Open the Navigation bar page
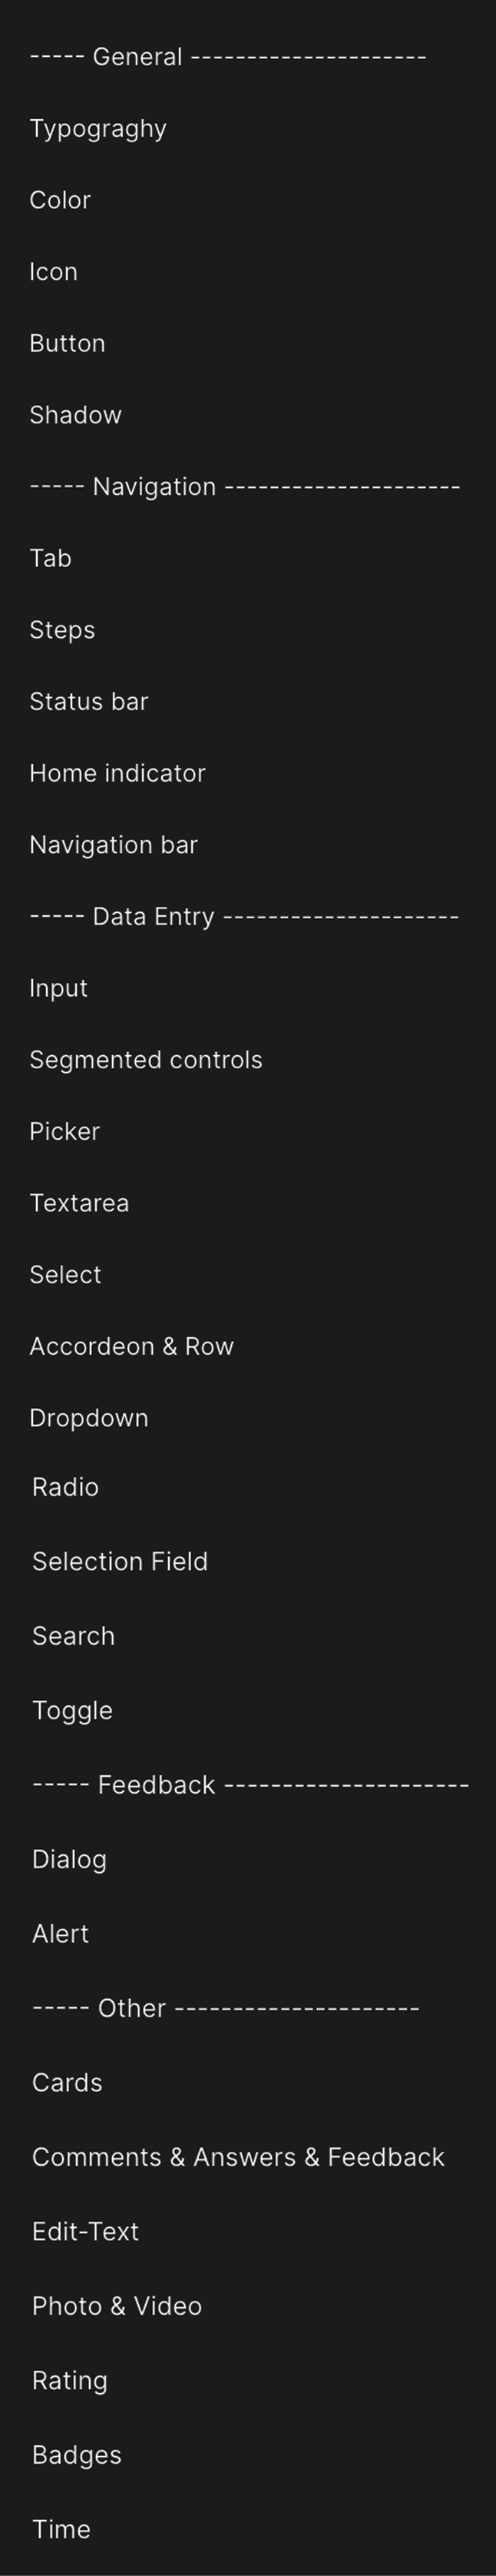Image resolution: width=496 pixels, height=2576 pixels. point(113,845)
